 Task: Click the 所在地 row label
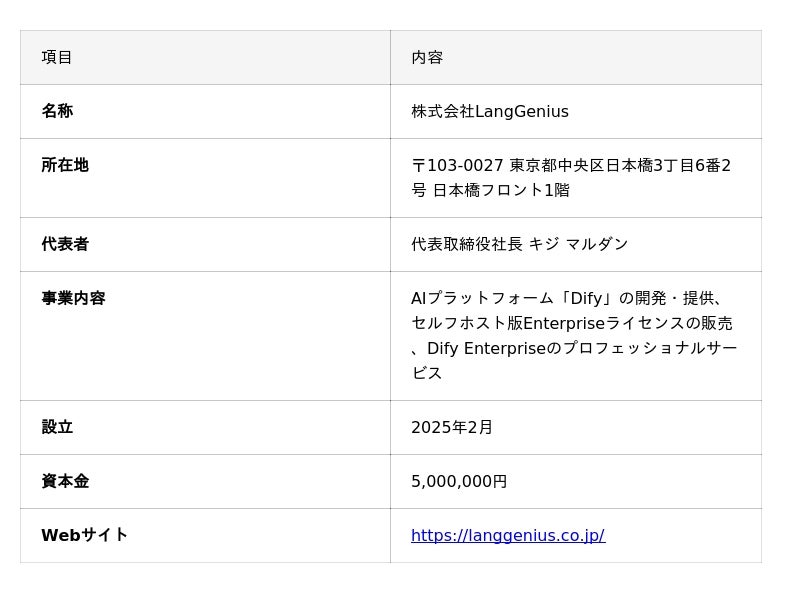point(205,178)
